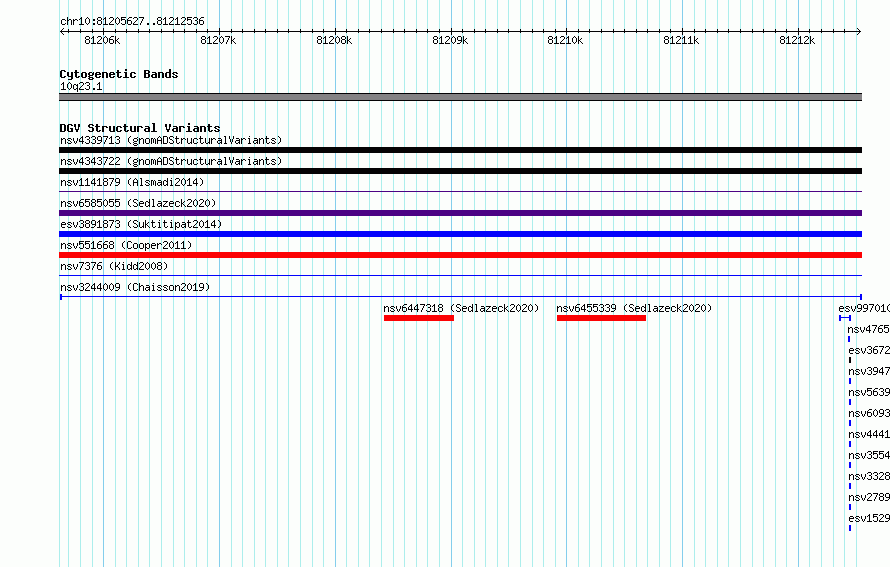The height and width of the screenshot is (567, 890).
Task: Select the 81209k ruler position label
Action: pos(450,40)
